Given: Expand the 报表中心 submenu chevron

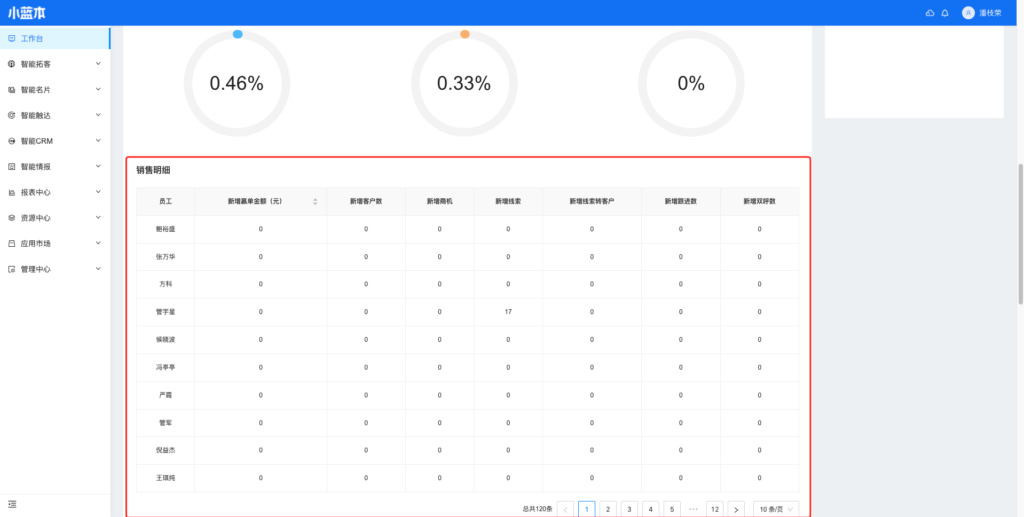Looking at the screenshot, I should pyautogui.click(x=98, y=192).
